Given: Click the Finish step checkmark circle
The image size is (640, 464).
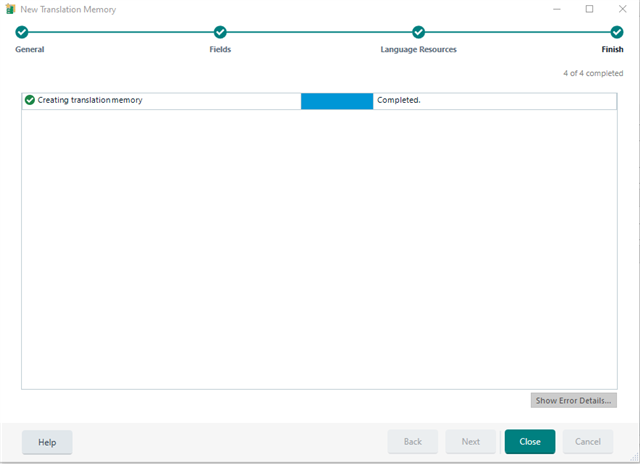Looking at the screenshot, I should (617, 32).
